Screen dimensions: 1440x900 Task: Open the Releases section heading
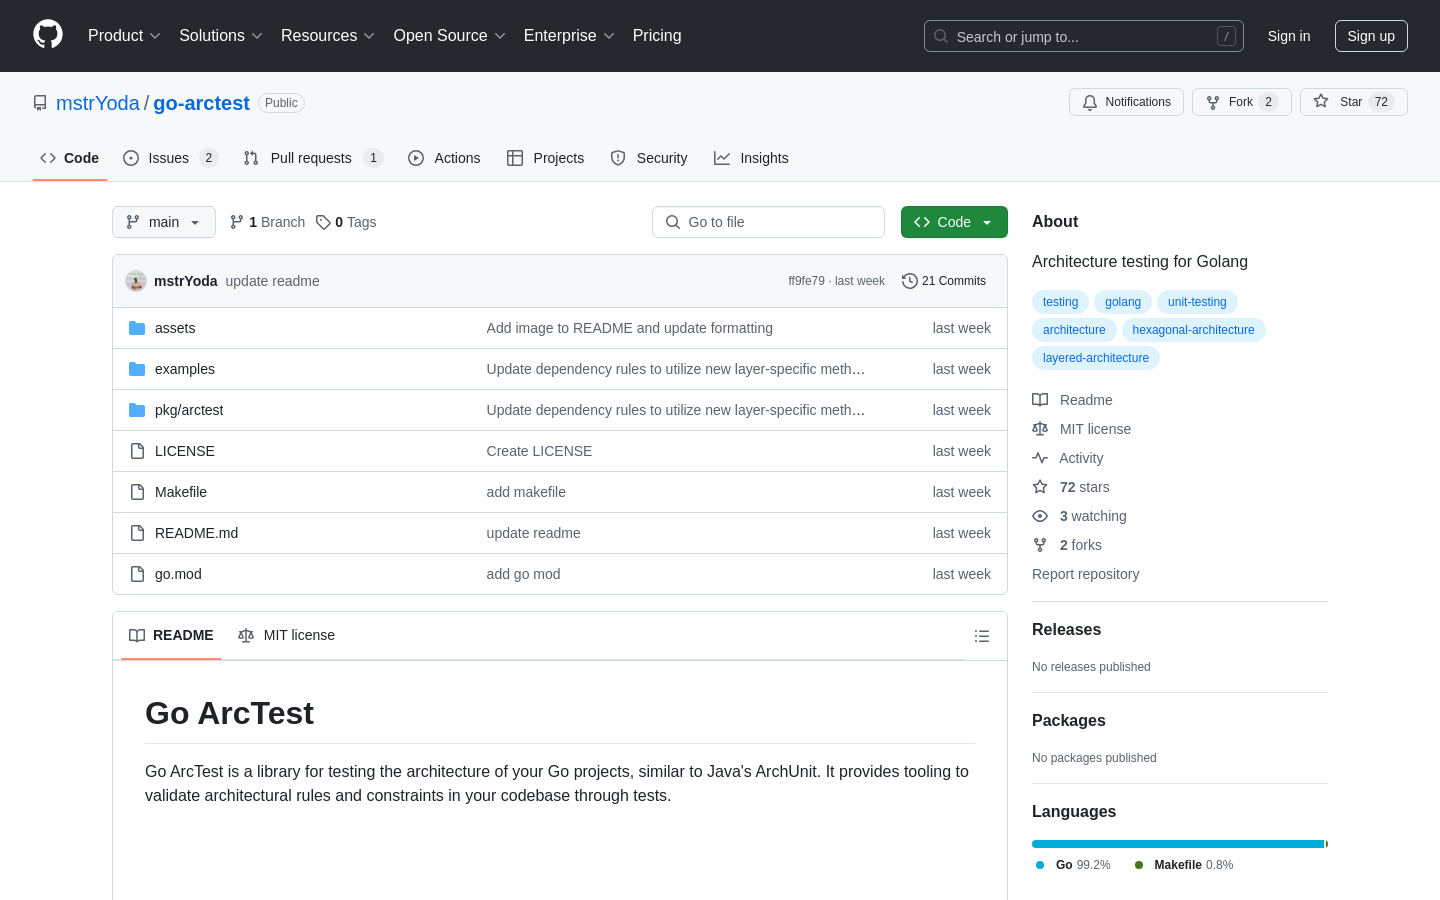click(1066, 629)
